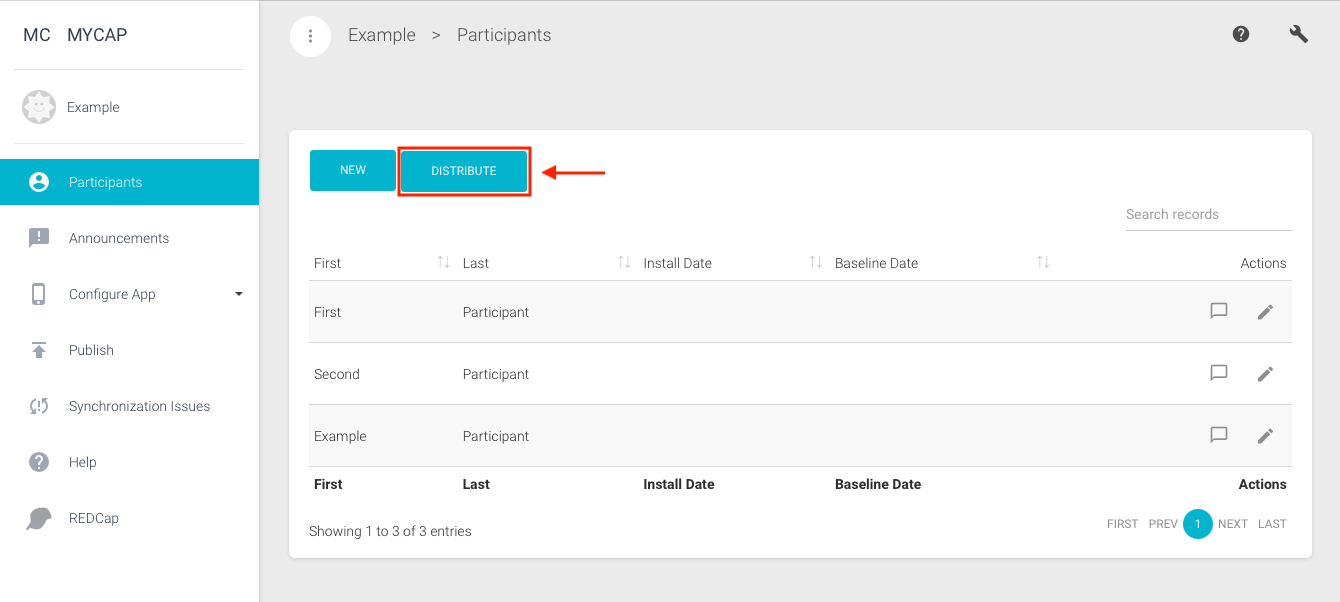Select the Publish upload icon
Viewport: 1340px width, 602px height.
tap(38, 350)
